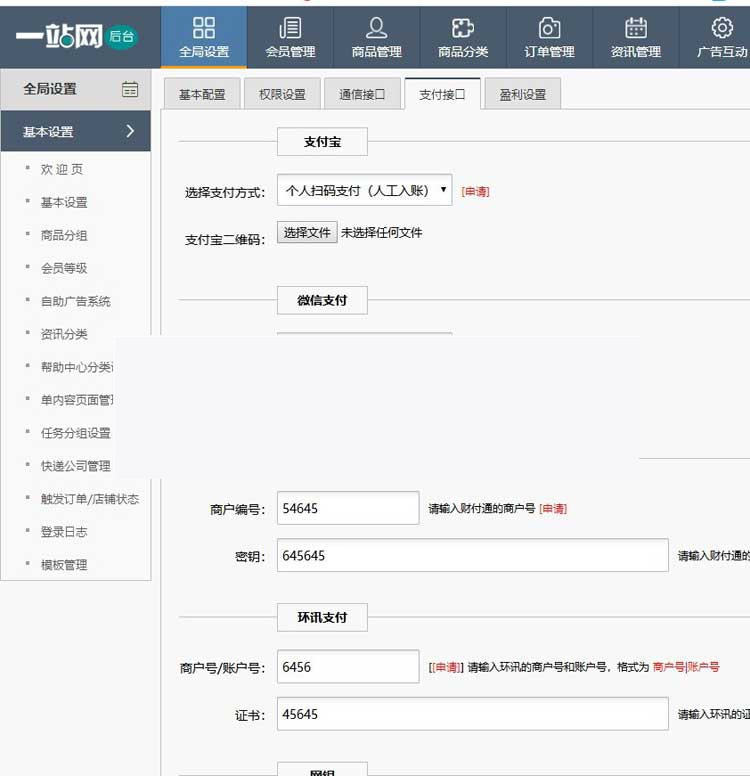This screenshot has height=776, width=750.
Task: Open 广告互动 gear icon
Action: [722, 28]
